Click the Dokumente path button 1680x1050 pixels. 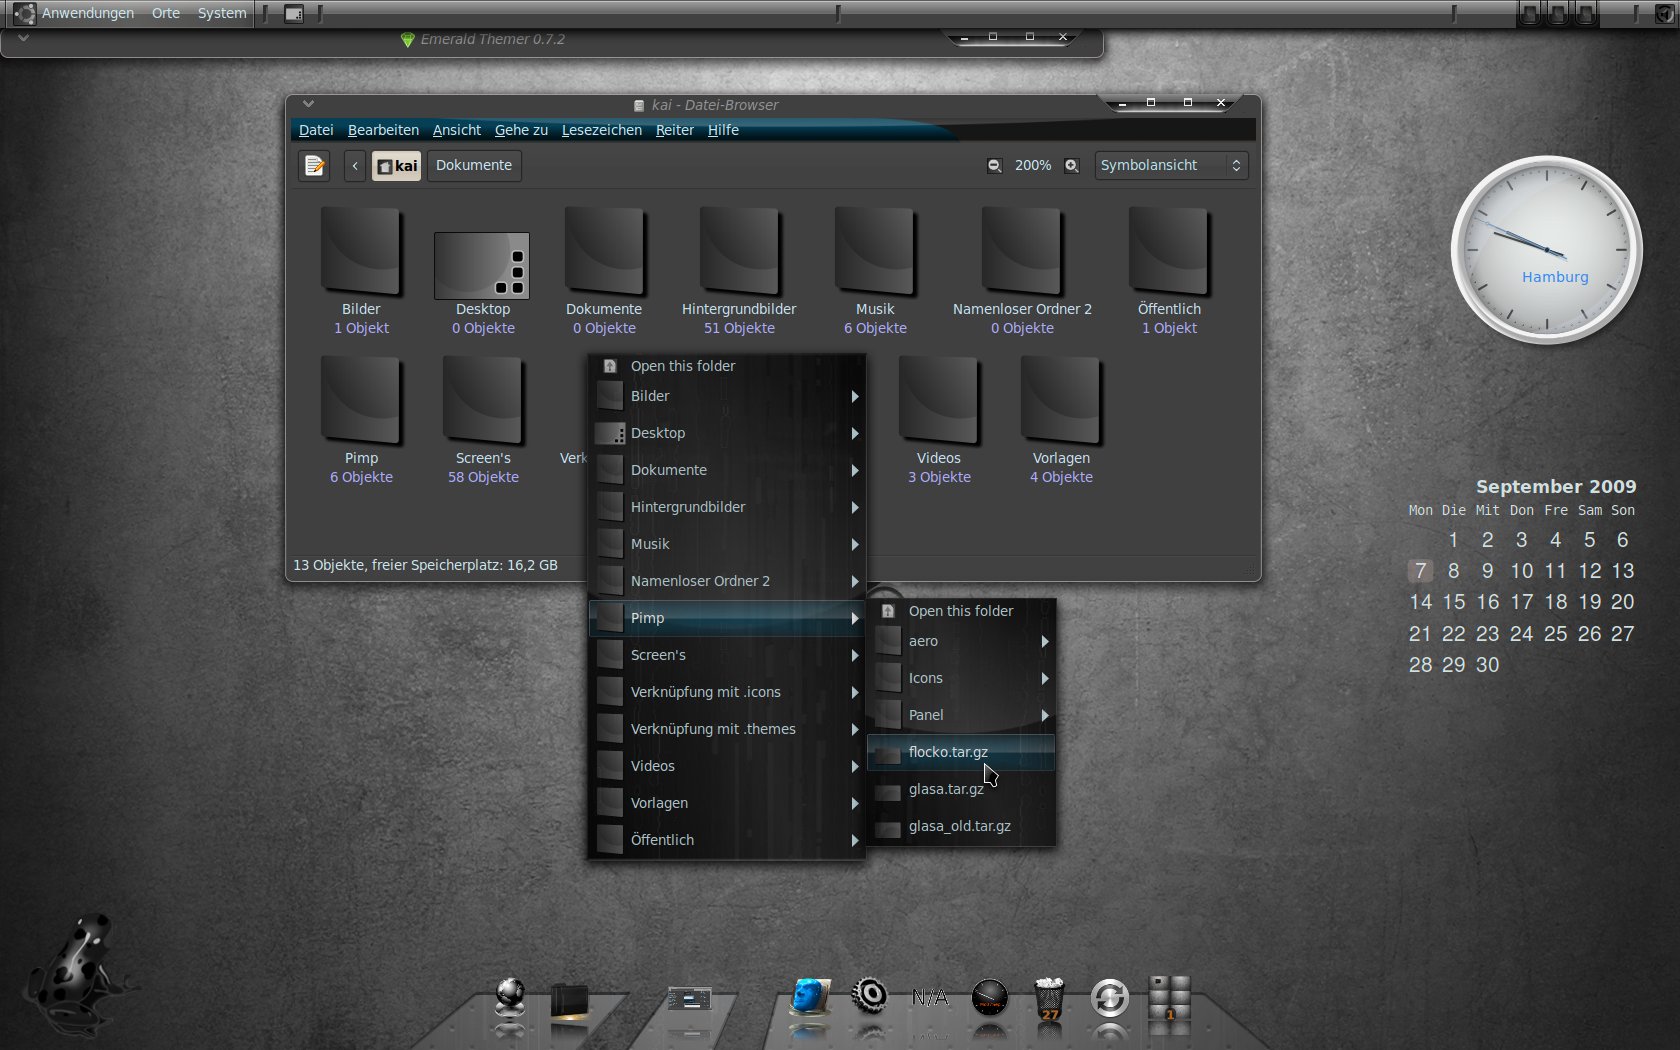[x=474, y=166]
